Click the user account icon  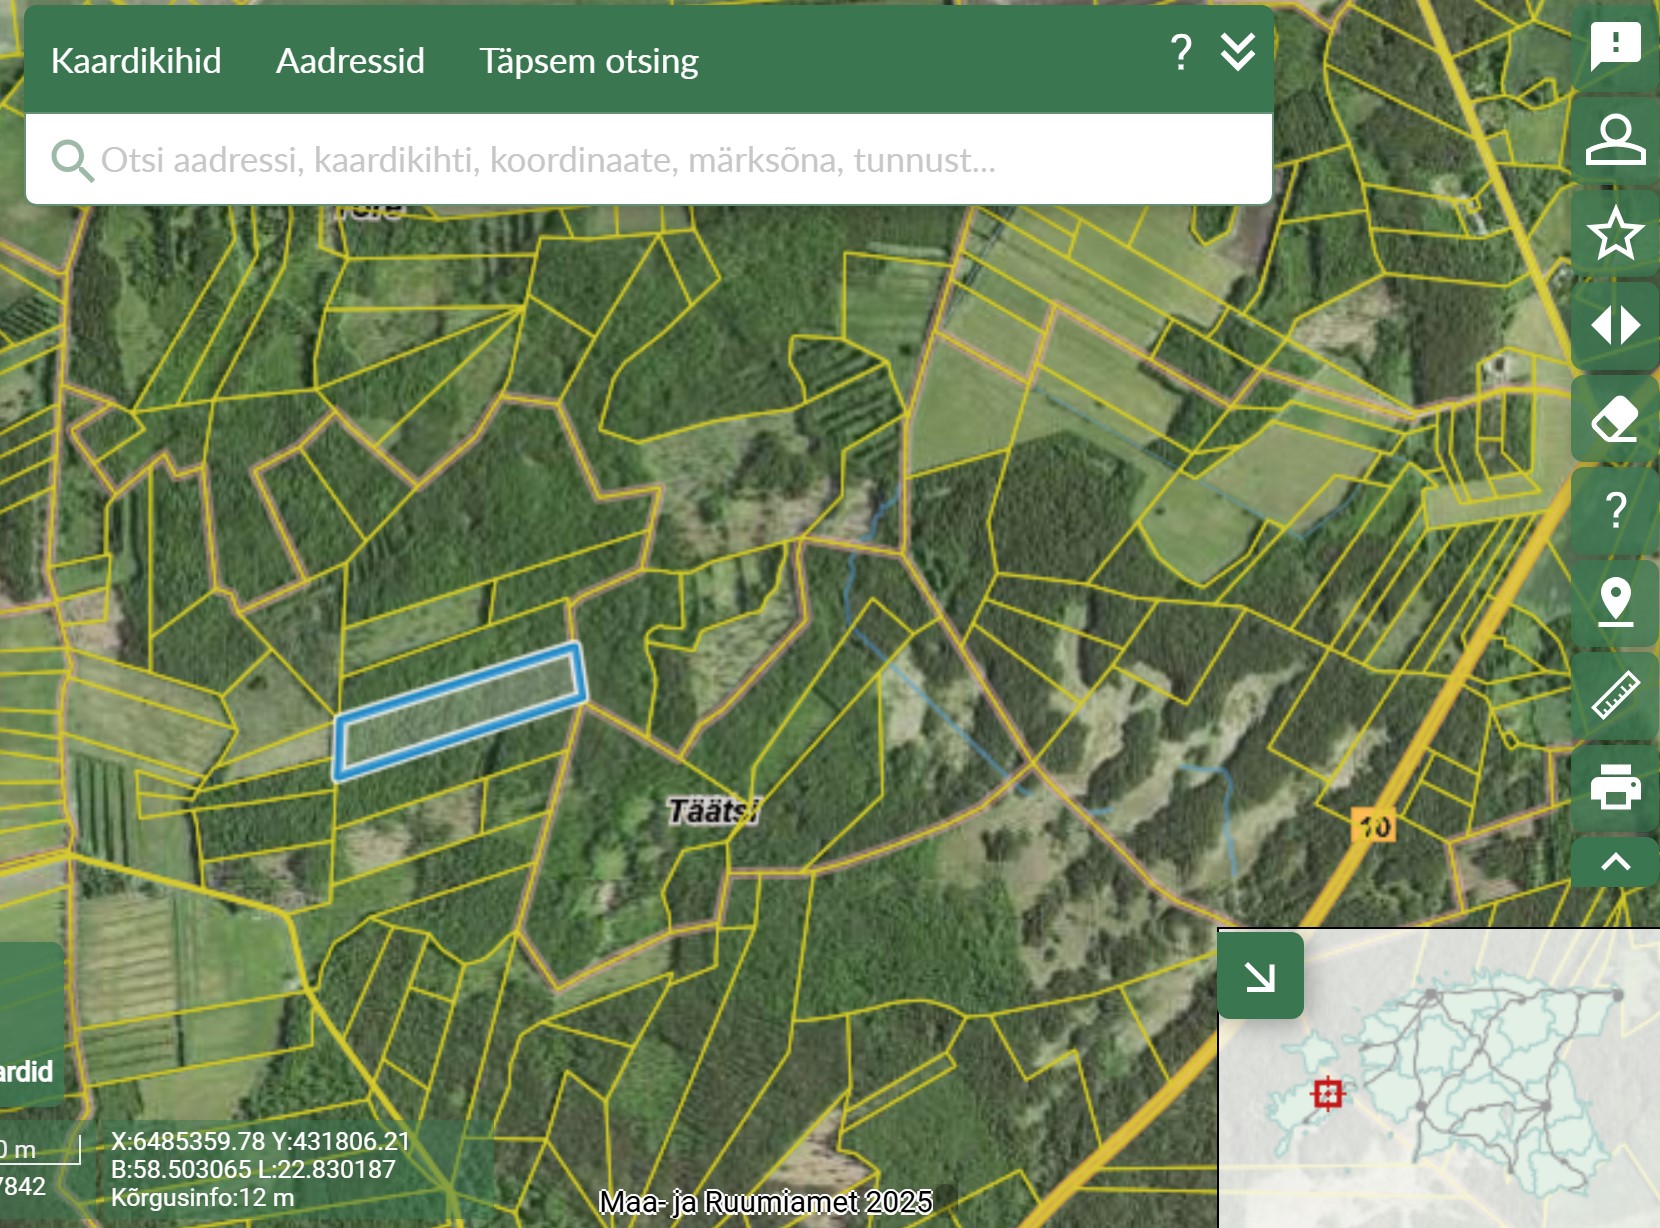click(1615, 139)
